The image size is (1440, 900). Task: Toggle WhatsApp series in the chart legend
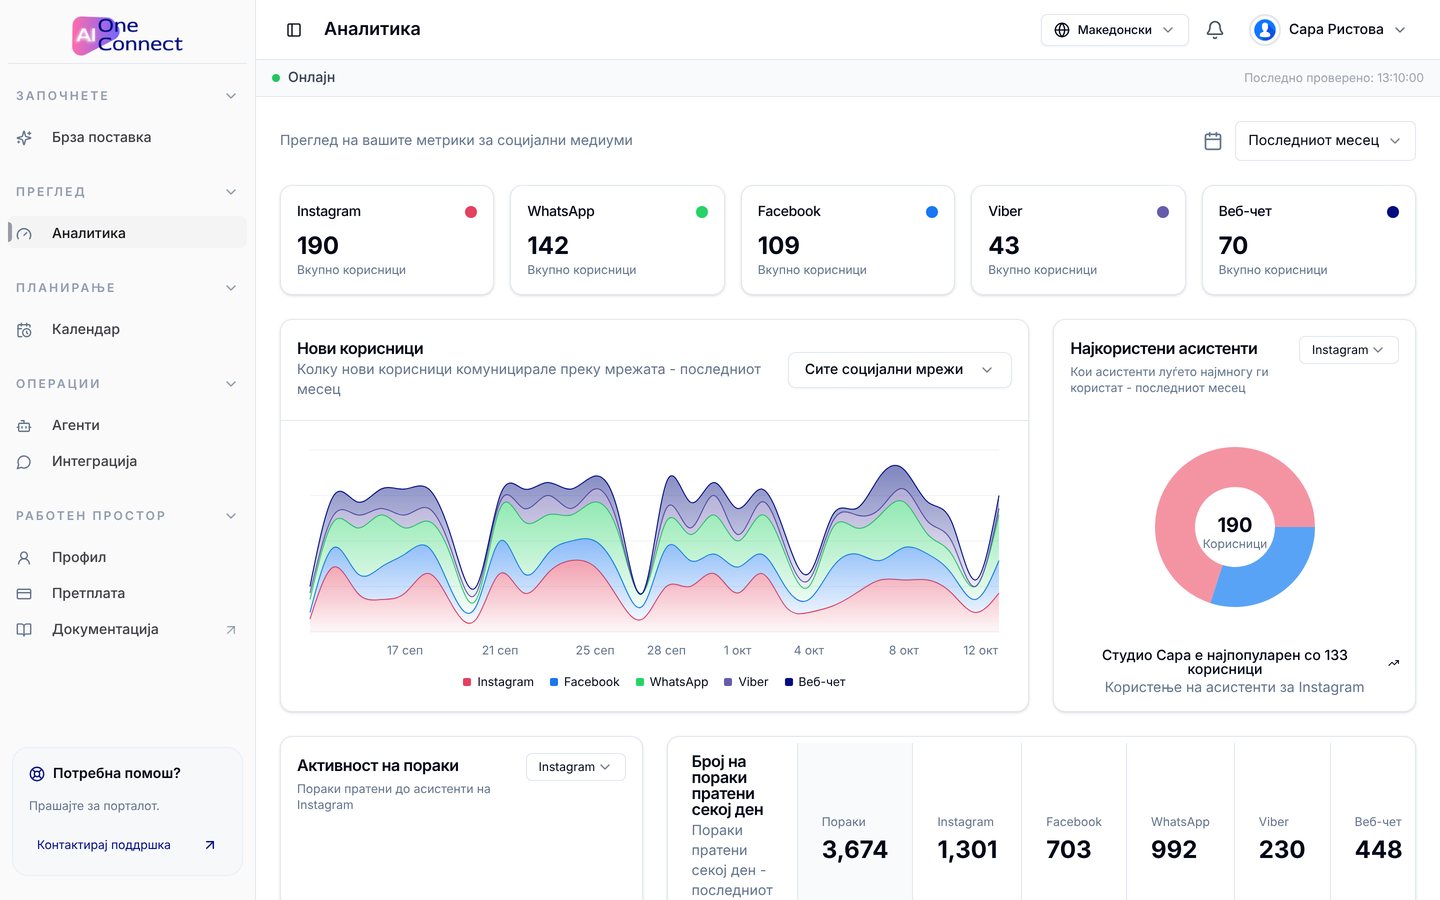[x=672, y=682]
